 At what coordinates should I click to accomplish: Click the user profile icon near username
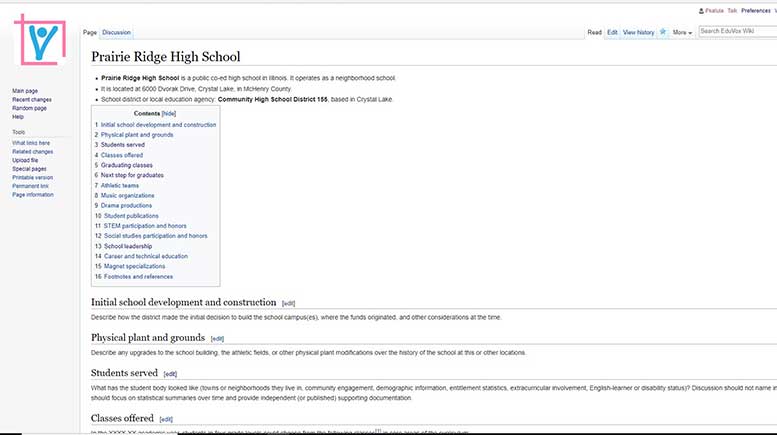pyautogui.click(x=701, y=10)
